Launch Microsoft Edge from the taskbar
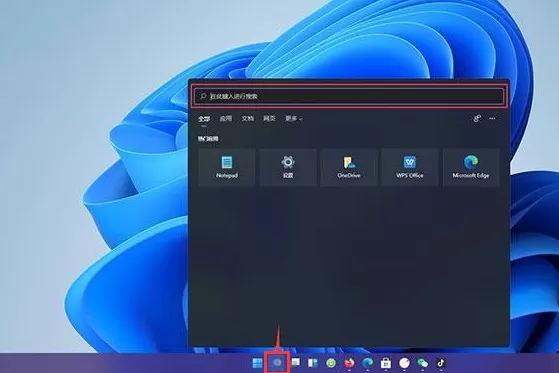Screen dimensions: 559x373 (367, 363)
